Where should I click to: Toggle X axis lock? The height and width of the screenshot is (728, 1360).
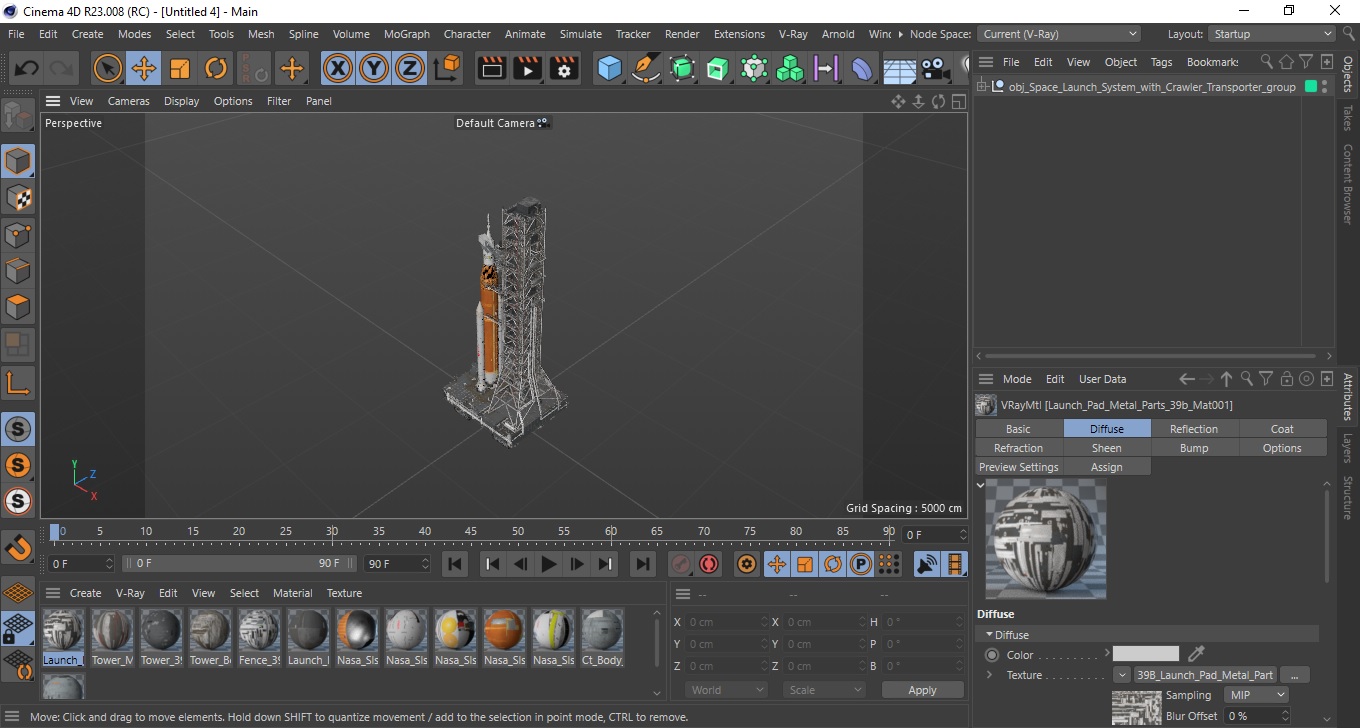click(338, 69)
